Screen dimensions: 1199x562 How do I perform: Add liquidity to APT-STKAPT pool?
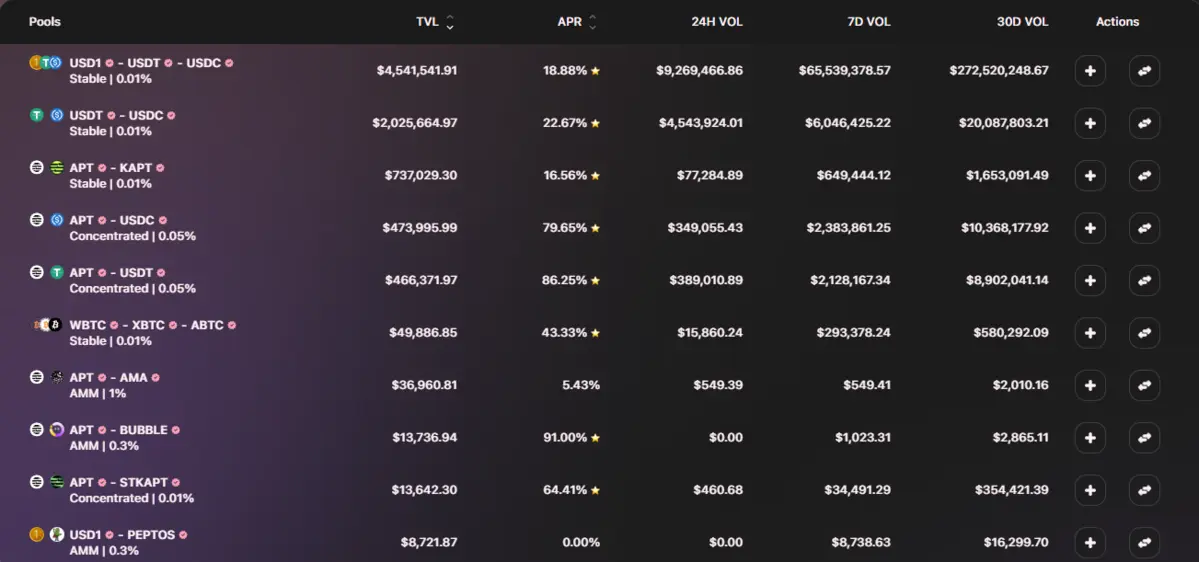point(1090,490)
